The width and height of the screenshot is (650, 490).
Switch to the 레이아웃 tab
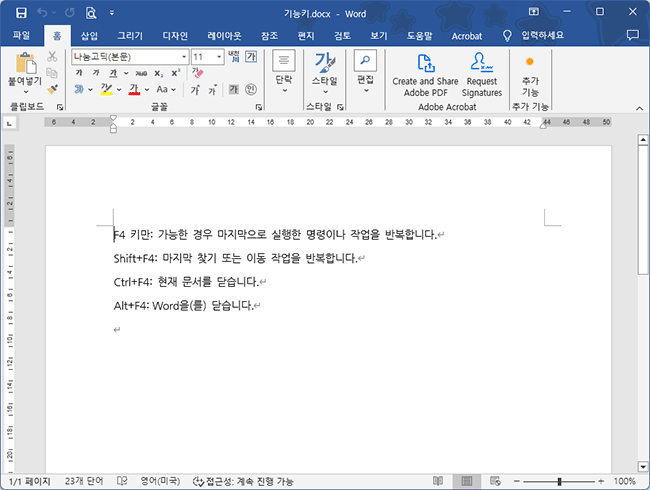pos(224,36)
